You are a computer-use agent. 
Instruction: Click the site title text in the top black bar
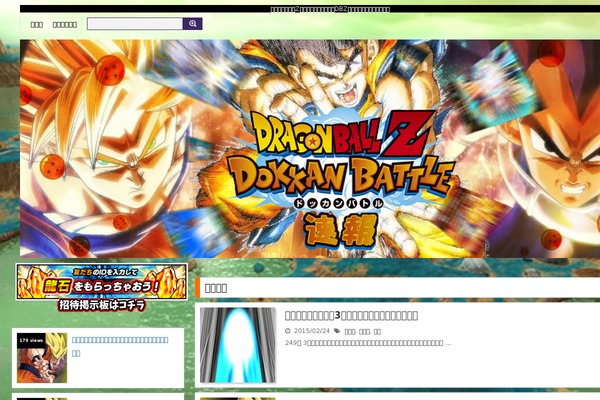pos(330,9)
